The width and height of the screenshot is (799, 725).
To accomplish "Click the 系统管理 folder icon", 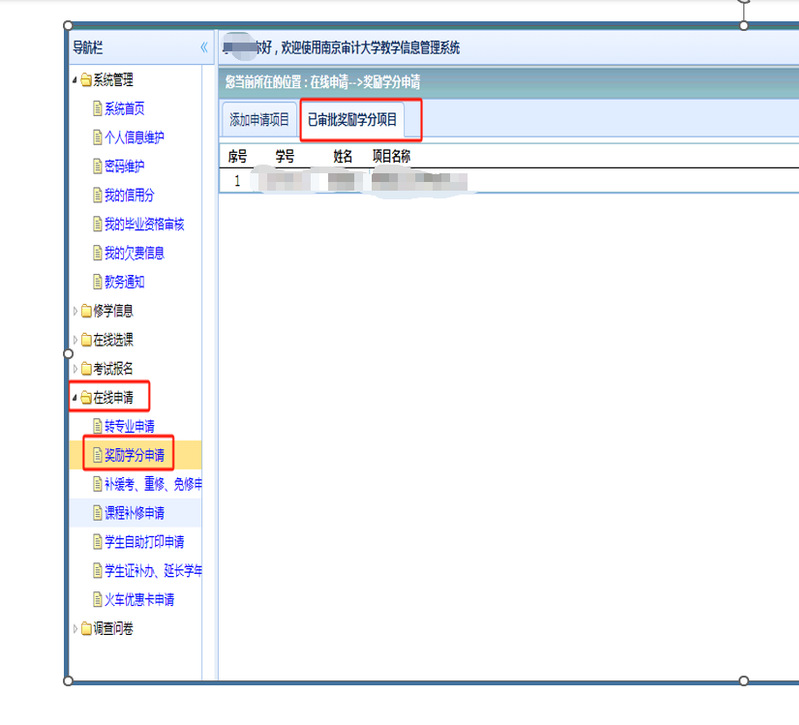I will point(86,80).
